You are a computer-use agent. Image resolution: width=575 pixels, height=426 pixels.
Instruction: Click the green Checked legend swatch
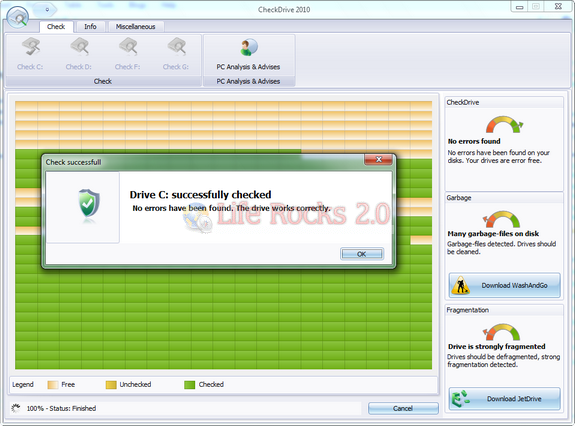coord(189,385)
